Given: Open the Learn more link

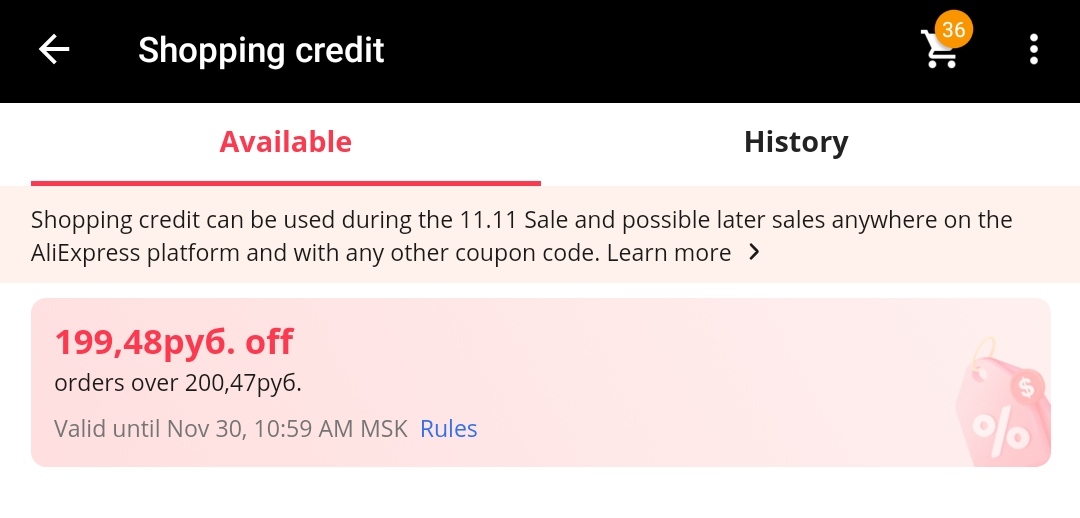Looking at the screenshot, I should pyautogui.click(x=669, y=253).
